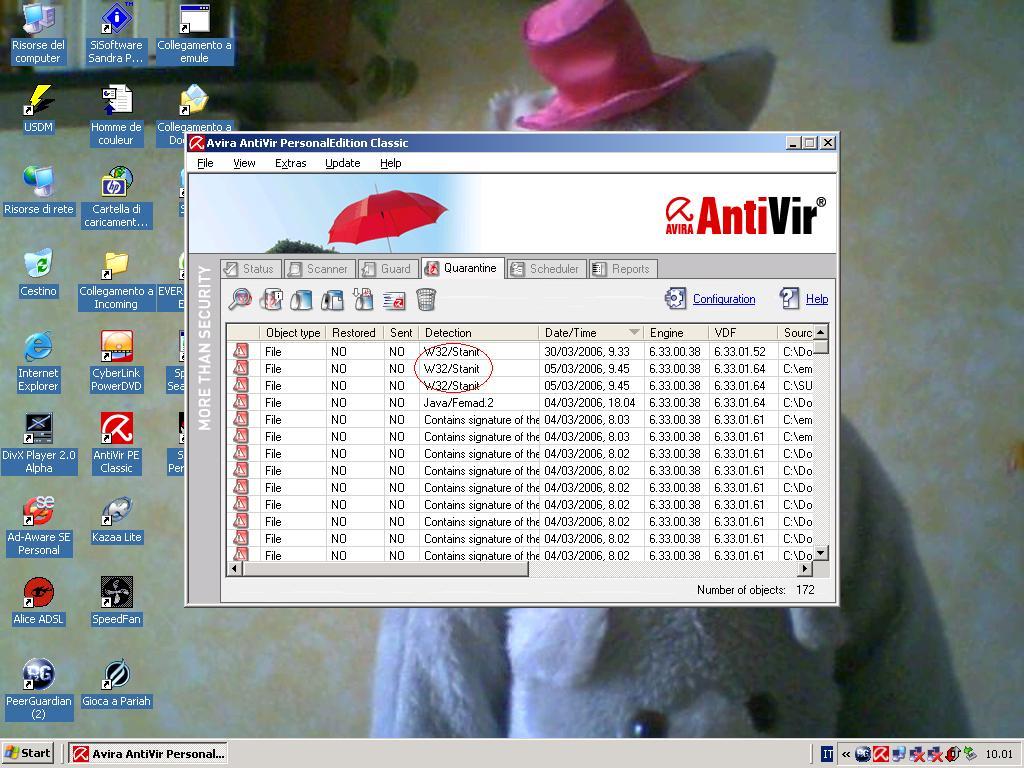Click Avira AntiVir Personal taskbar button
The image size is (1024, 768).
click(x=148, y=753)
